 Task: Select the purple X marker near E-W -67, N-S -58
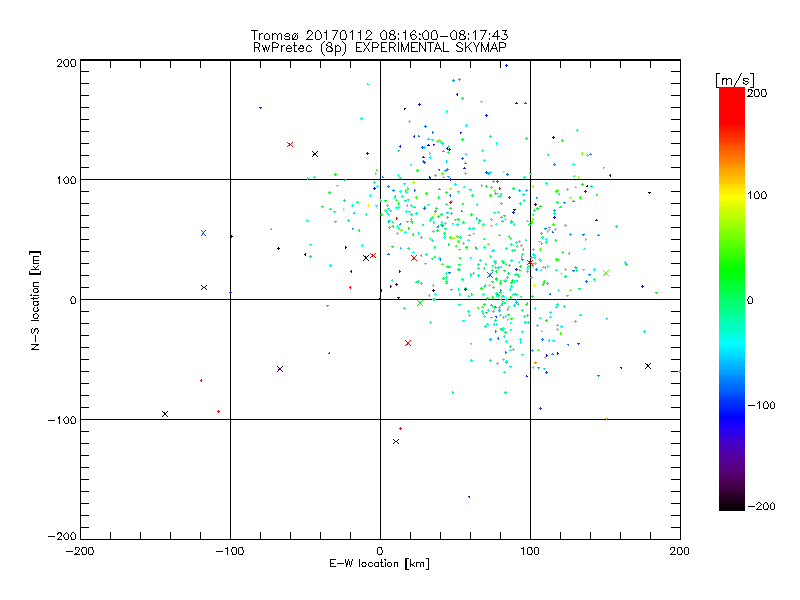(280, 369)
